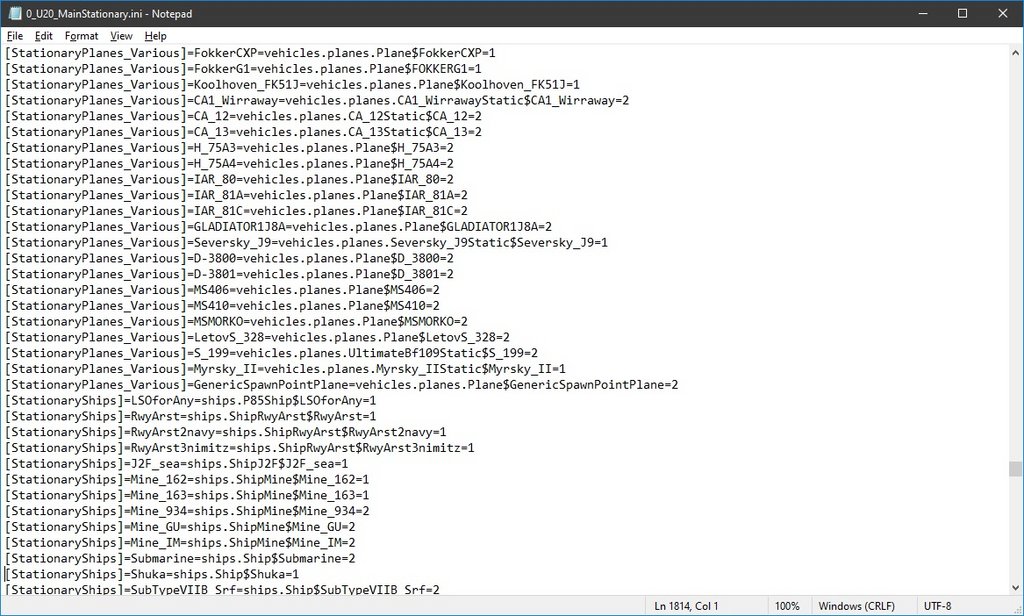Click 'Ln 1814, Col 1' in status bar
The image size is (1024, 616).
686,606
